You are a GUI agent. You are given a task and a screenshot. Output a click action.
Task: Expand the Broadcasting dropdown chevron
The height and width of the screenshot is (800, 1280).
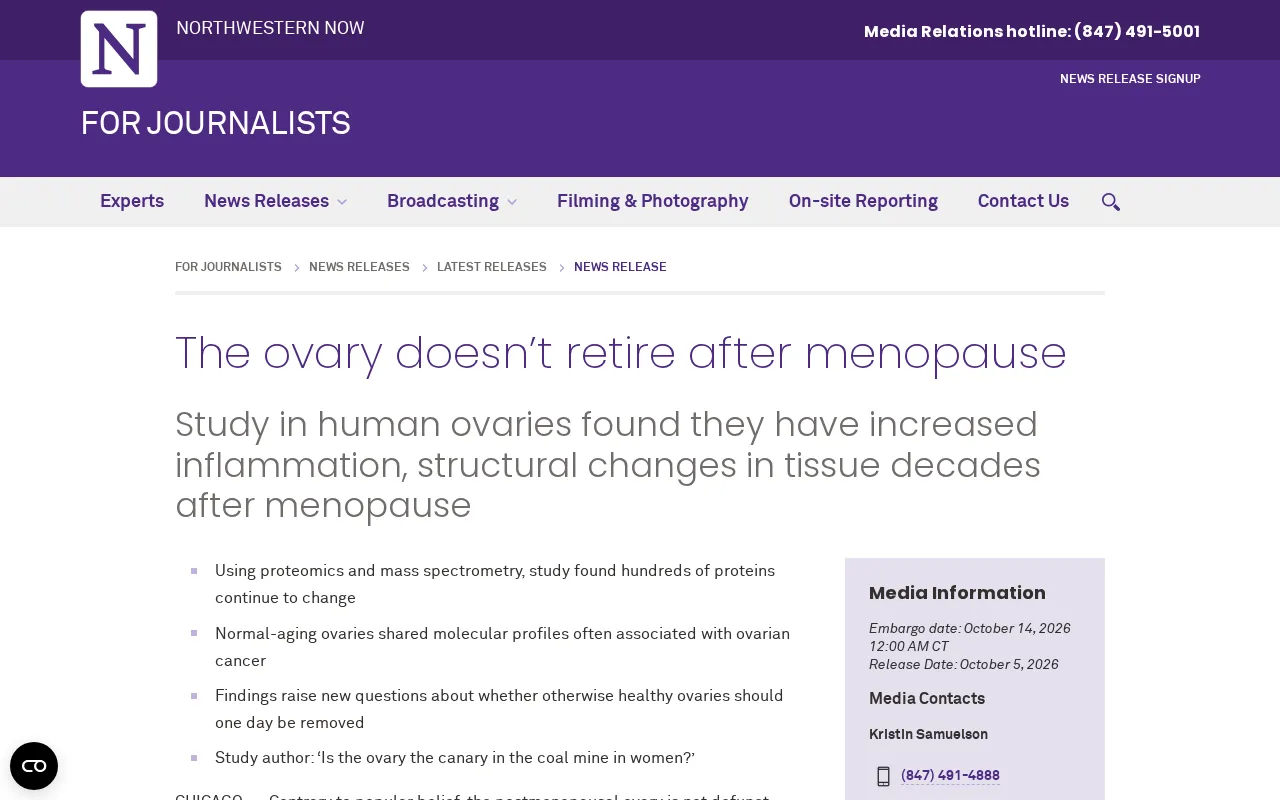(512, 202)
